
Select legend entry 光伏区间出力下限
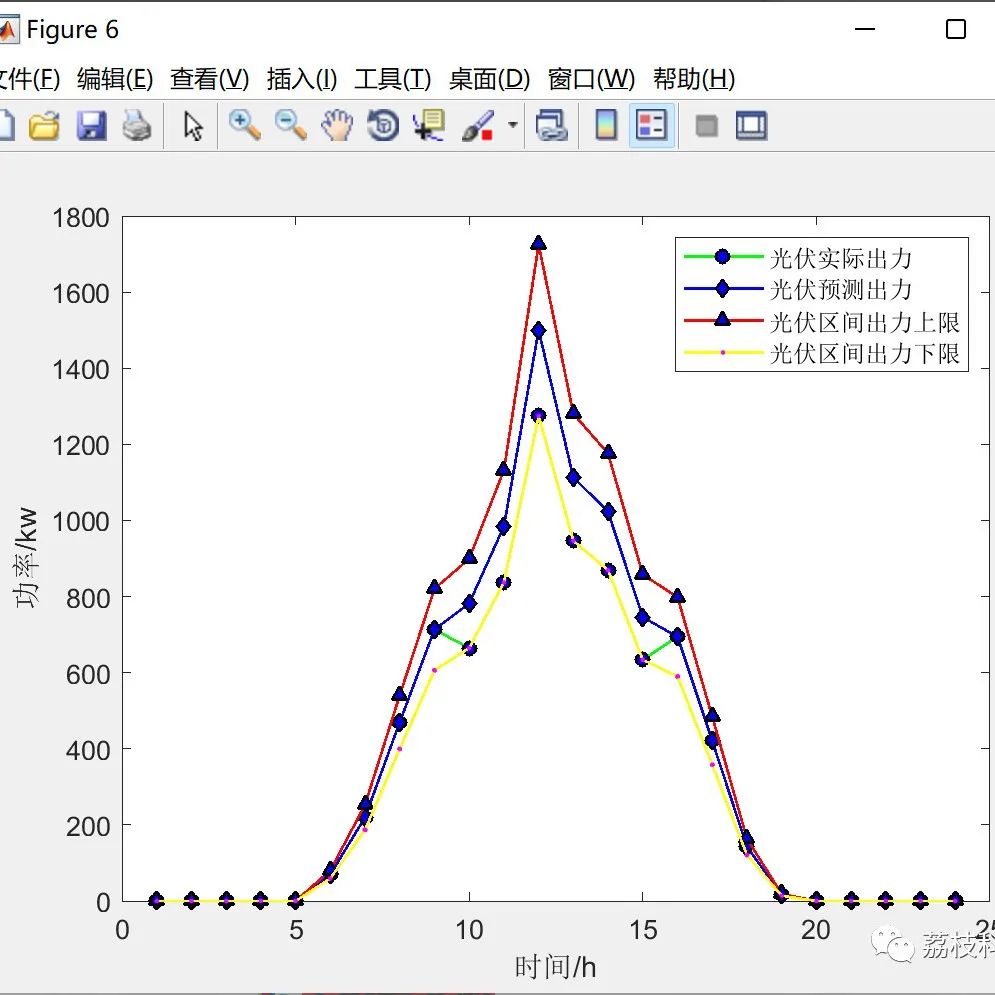864,353
